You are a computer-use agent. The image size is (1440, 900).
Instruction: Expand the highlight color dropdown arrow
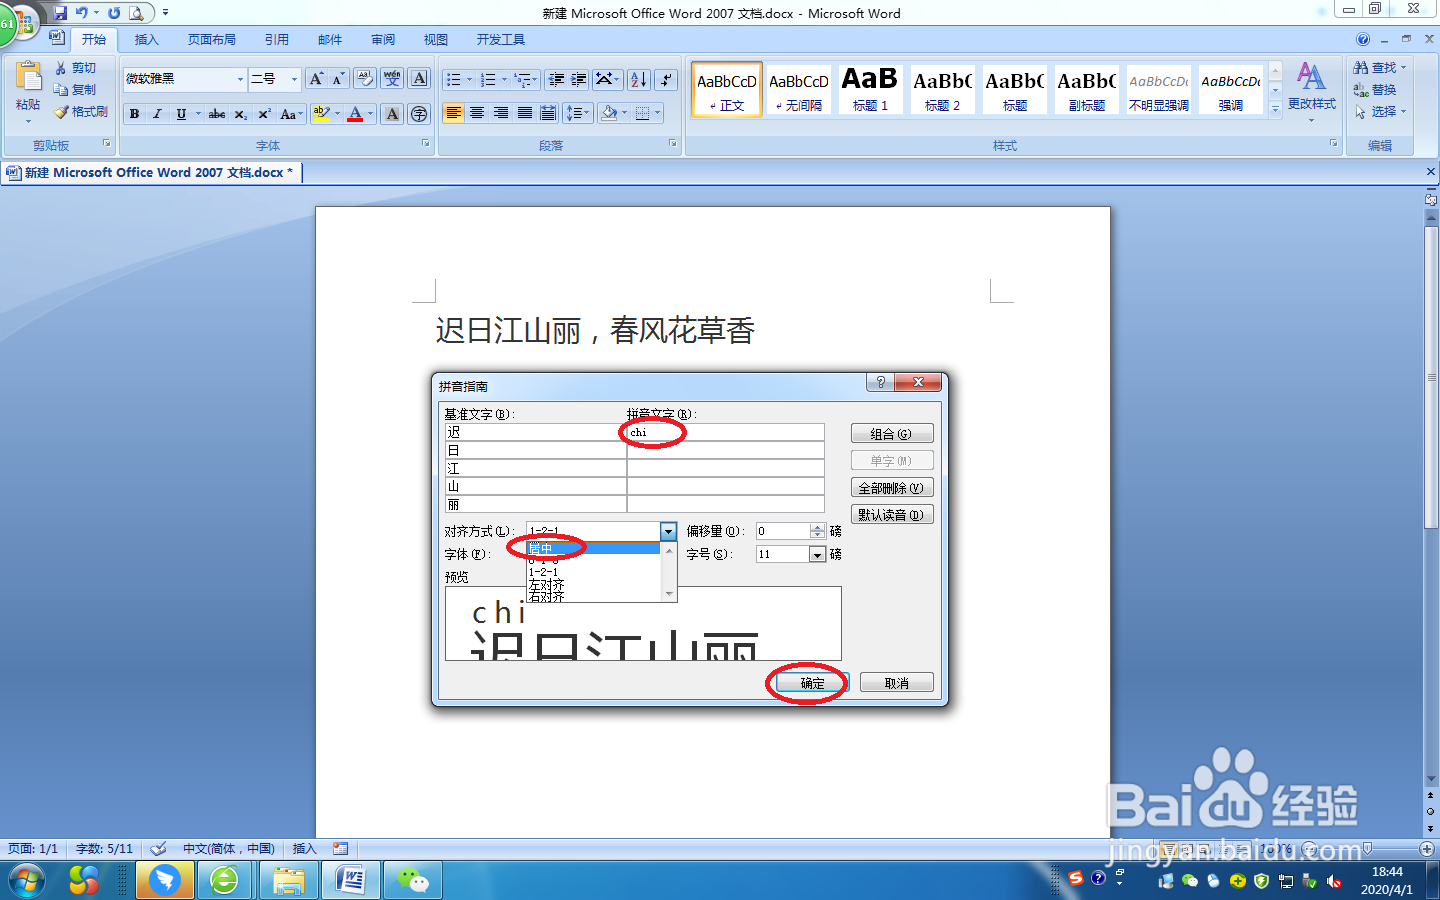pyautogui.click(x=337, y=114)
